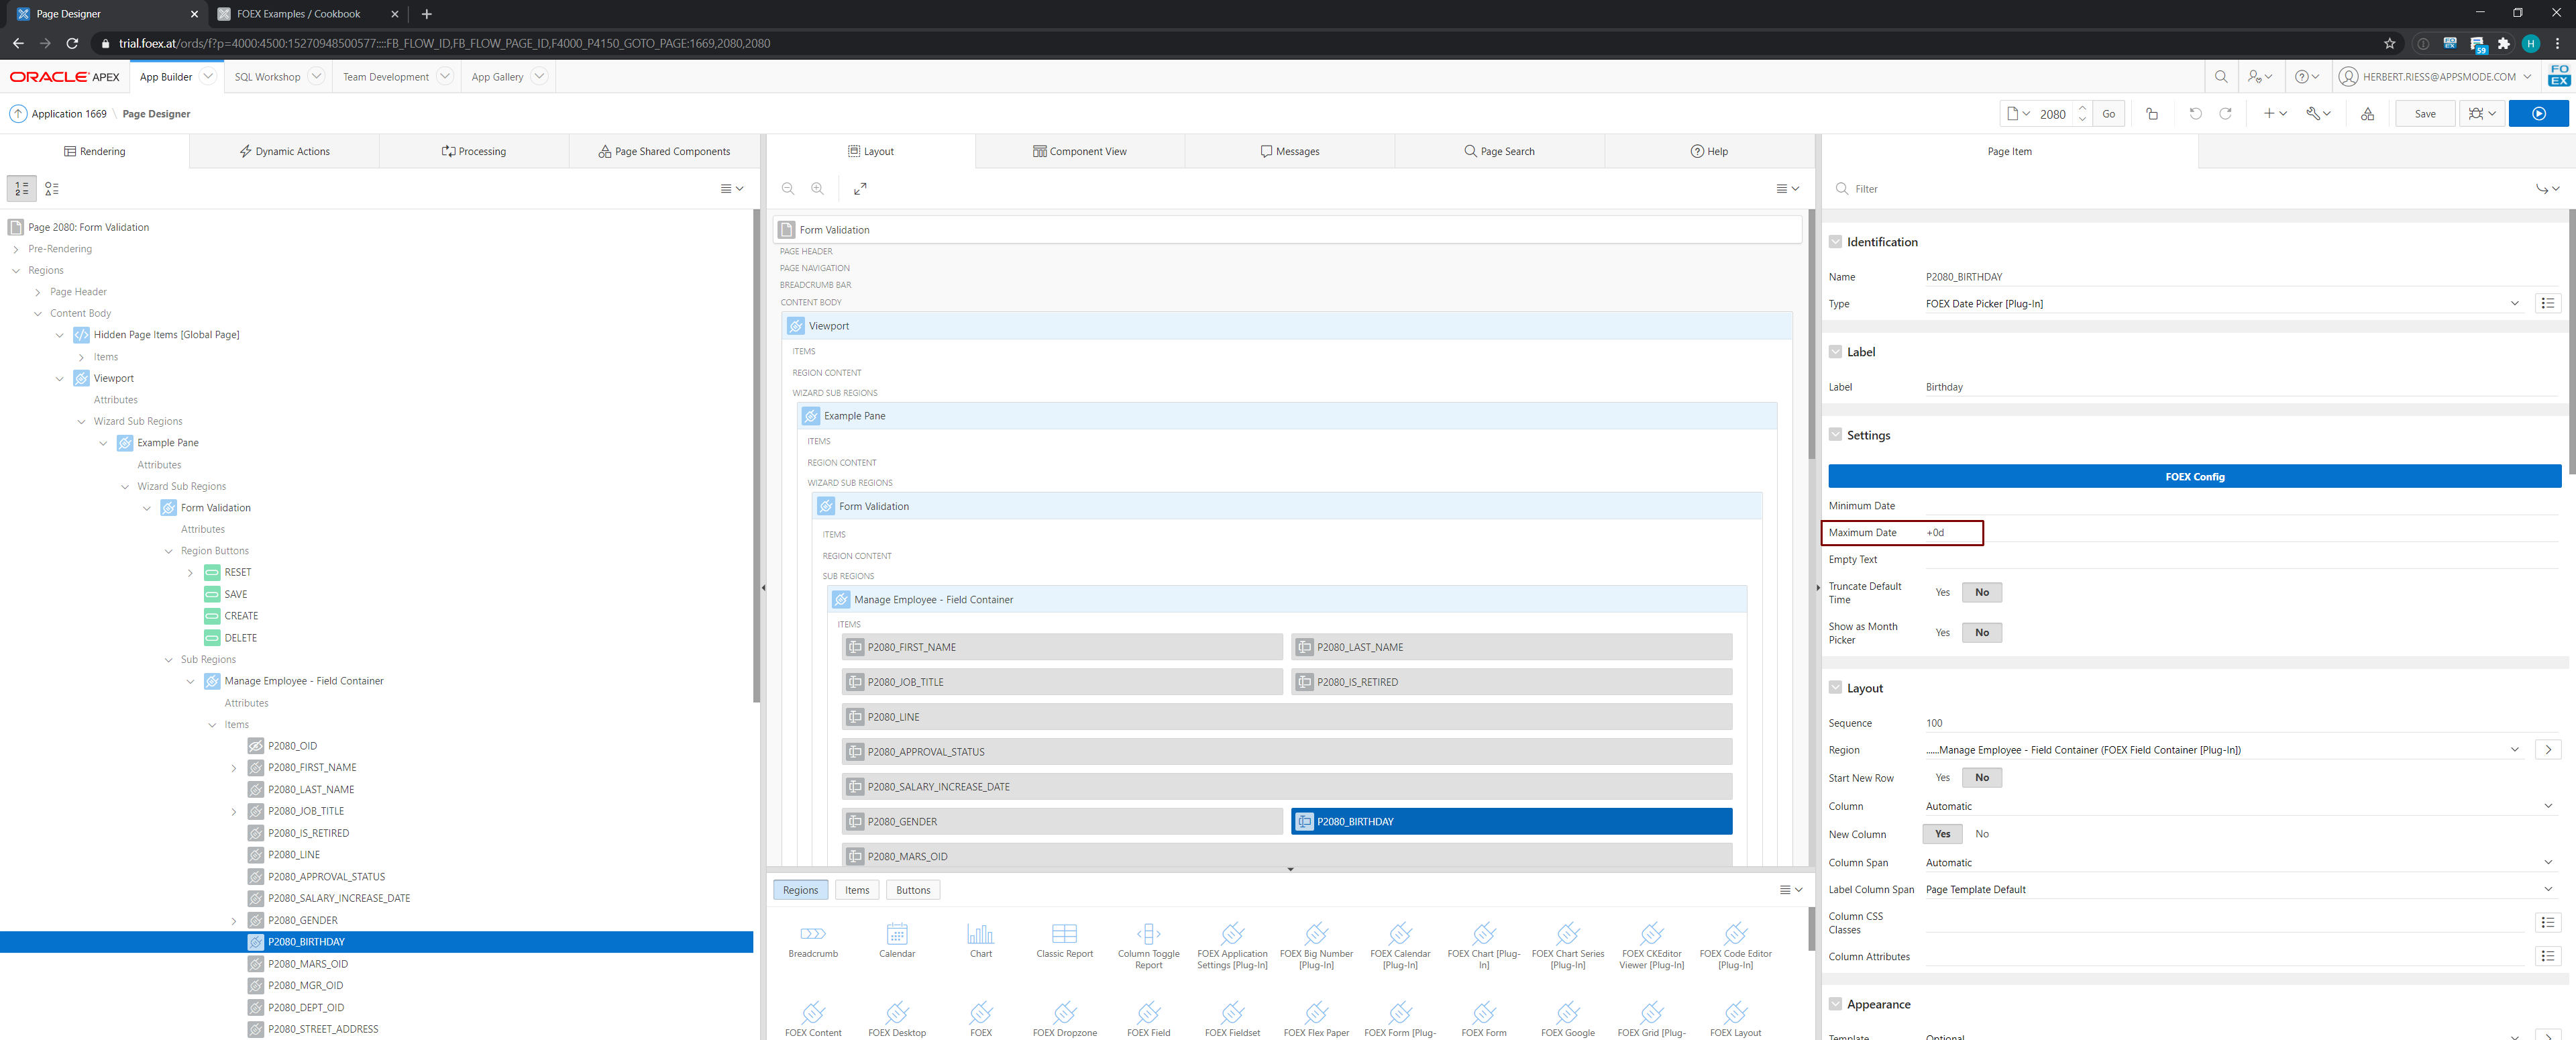Click the Save button
This screenshot has height=1040, width=2576.
point(2424,114)
